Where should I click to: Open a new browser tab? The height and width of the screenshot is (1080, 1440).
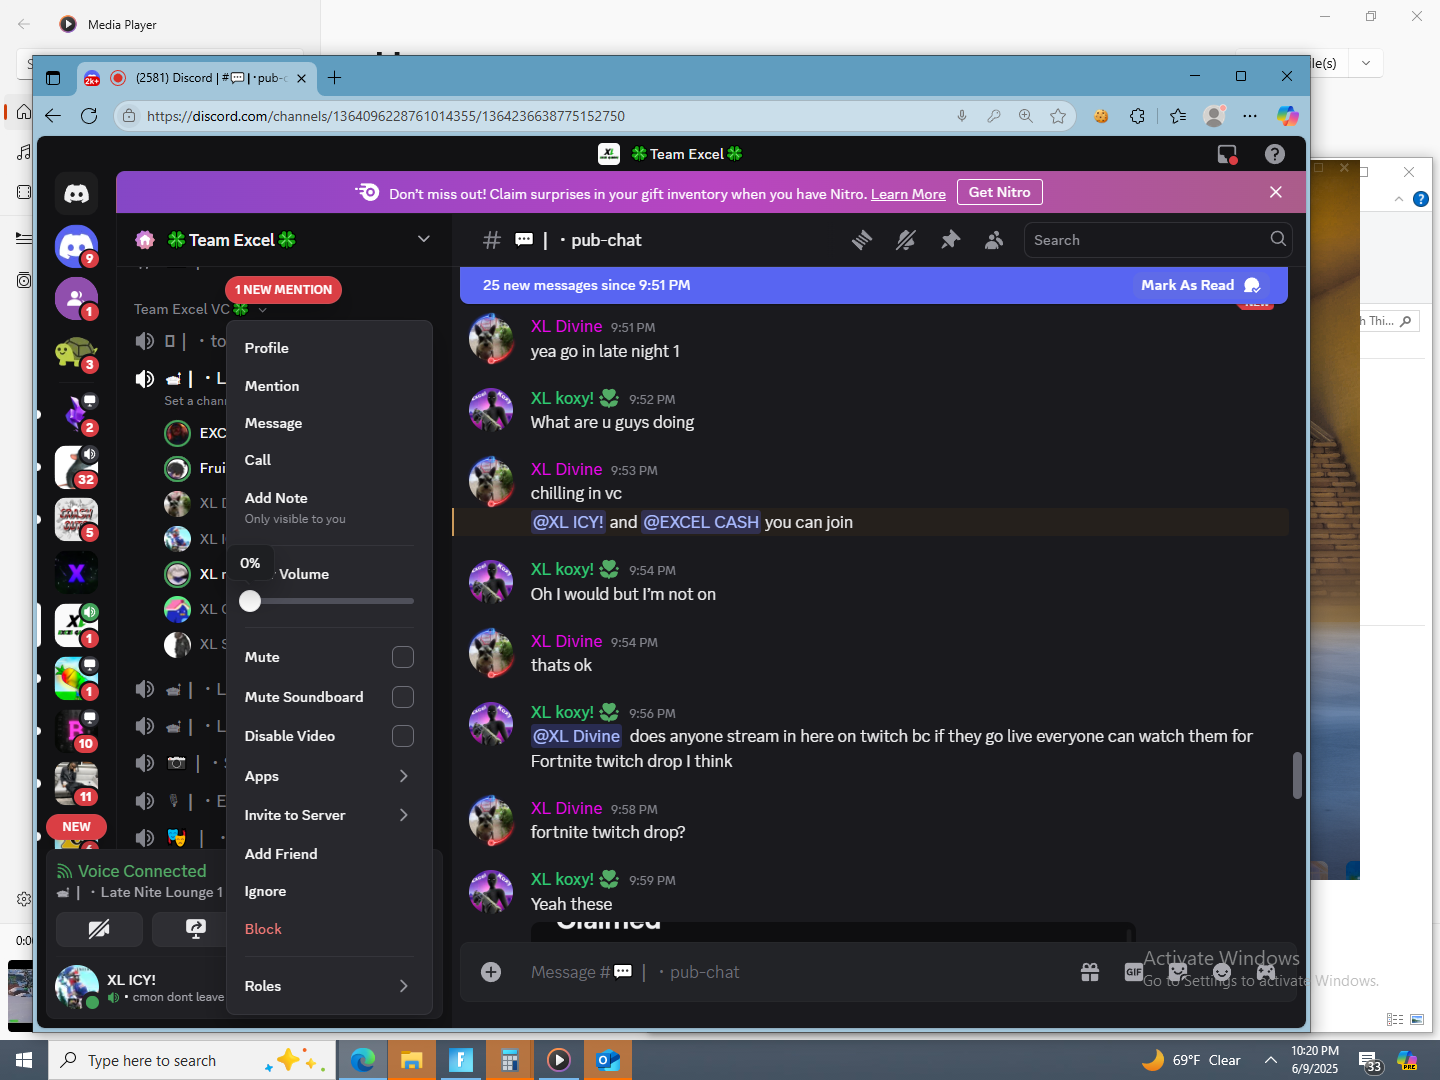[334, 77]
